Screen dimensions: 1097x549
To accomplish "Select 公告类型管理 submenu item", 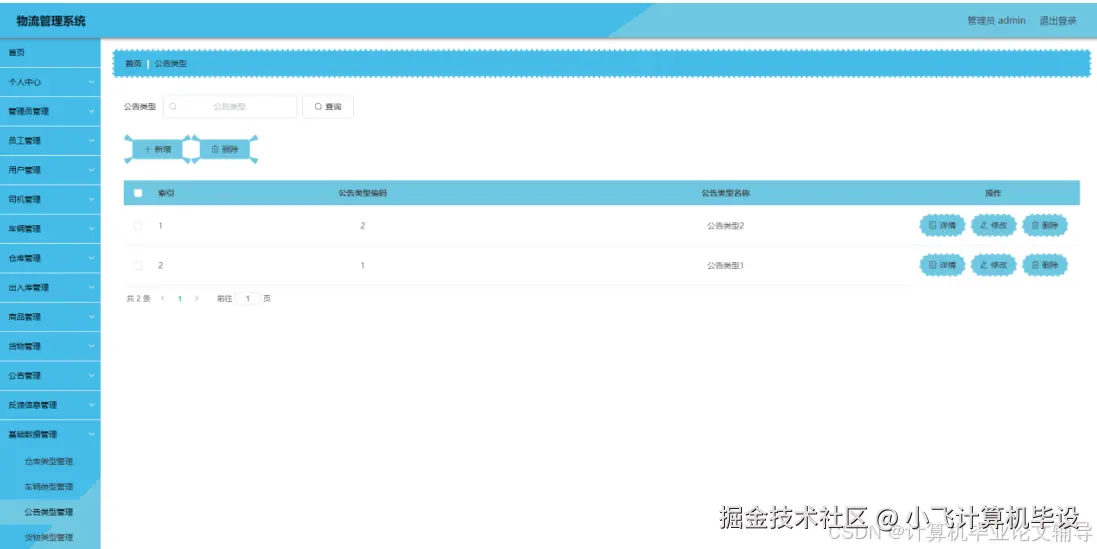I will 50,512.
